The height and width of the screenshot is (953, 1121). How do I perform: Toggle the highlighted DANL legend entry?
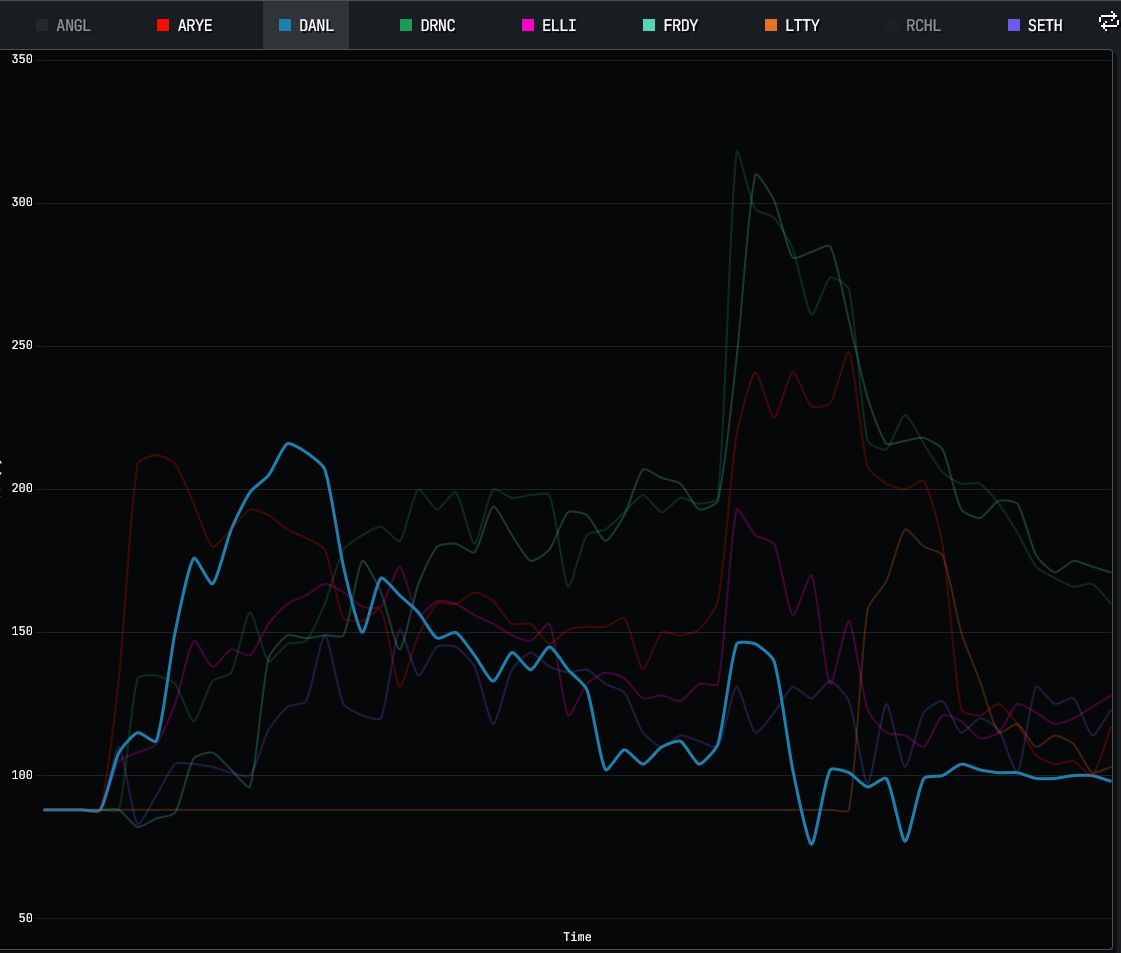tap(306, 26)
